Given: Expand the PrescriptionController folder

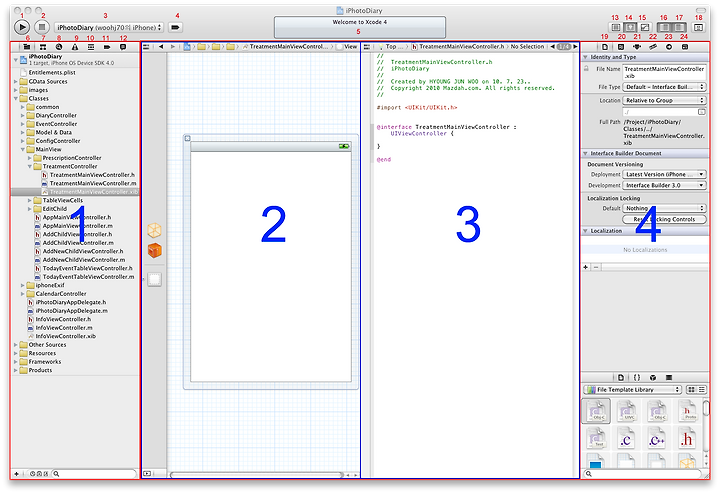Looking at the screenshot, I should (30, 158).
